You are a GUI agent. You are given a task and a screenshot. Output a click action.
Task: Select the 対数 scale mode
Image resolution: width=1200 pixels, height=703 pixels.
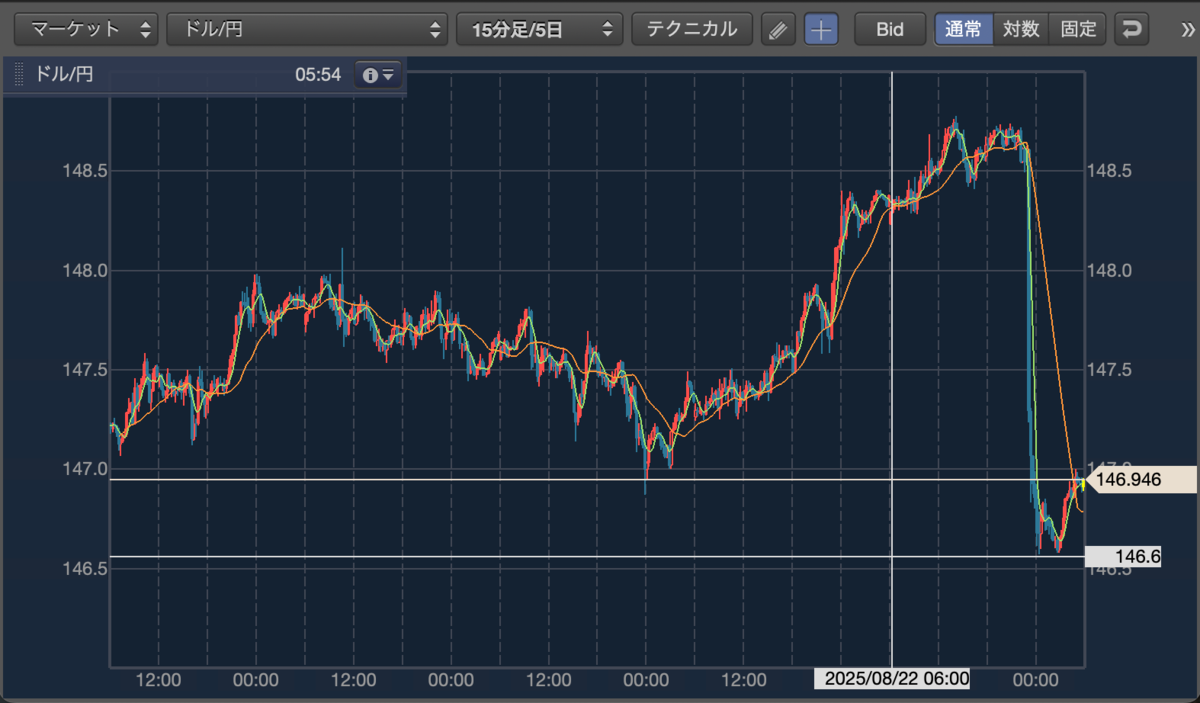[1022, 29]
